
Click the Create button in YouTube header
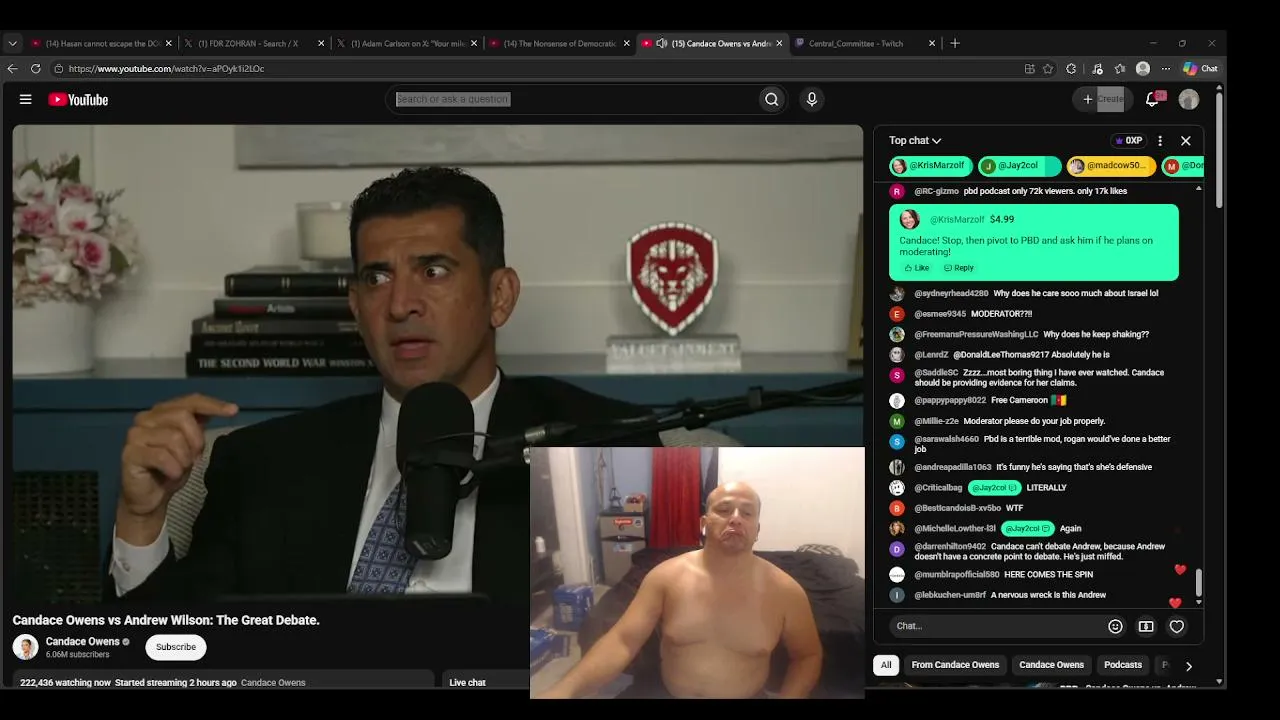tap(1104, 99)
